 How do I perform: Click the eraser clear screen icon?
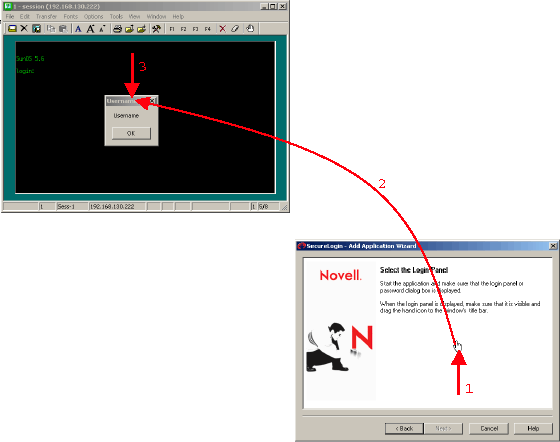pyautogui.click(x=235, y=29)
